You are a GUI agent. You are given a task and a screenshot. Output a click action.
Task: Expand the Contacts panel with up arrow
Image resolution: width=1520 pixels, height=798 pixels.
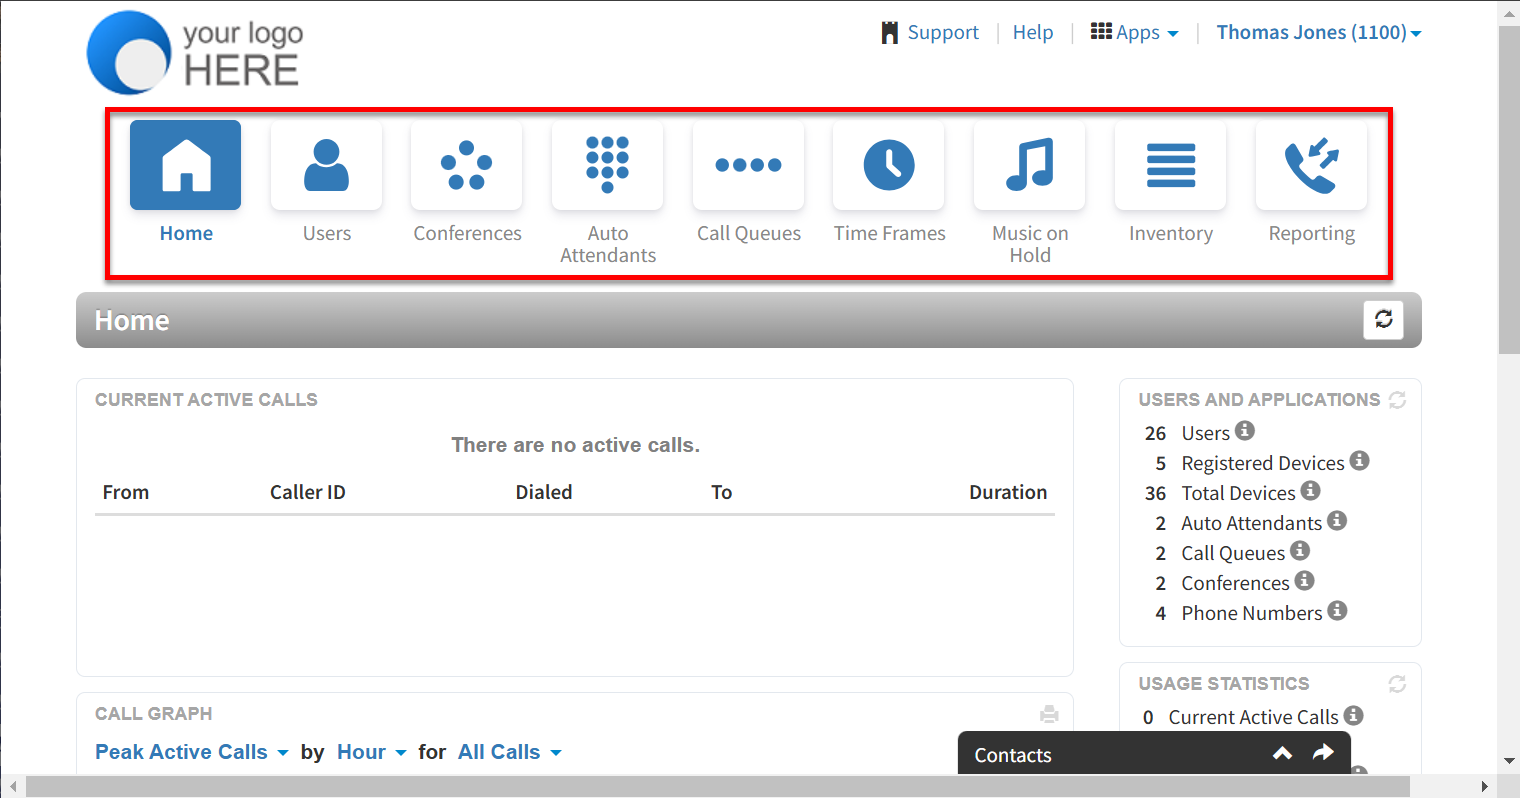pos(1282,754)
